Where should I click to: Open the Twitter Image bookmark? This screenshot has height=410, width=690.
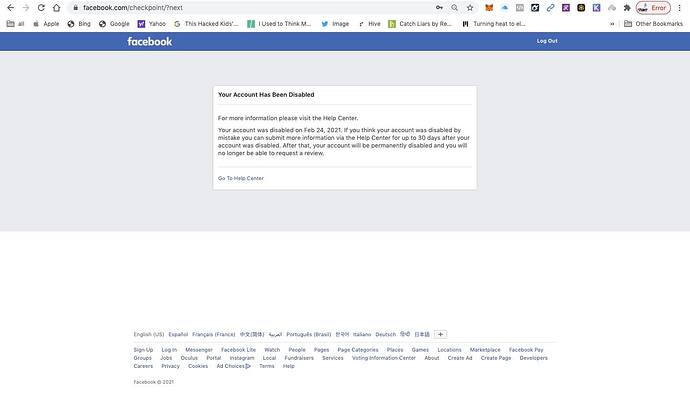[x=335, y=24]
